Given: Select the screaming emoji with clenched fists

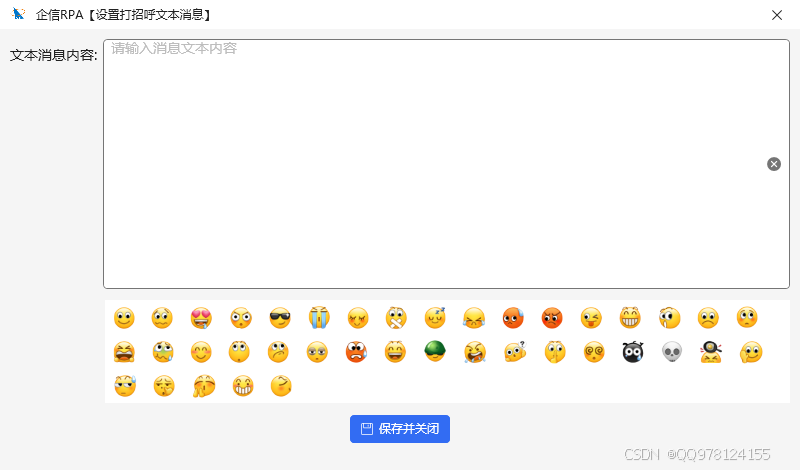Looking at the screenshot, I should tap(124, 352).
